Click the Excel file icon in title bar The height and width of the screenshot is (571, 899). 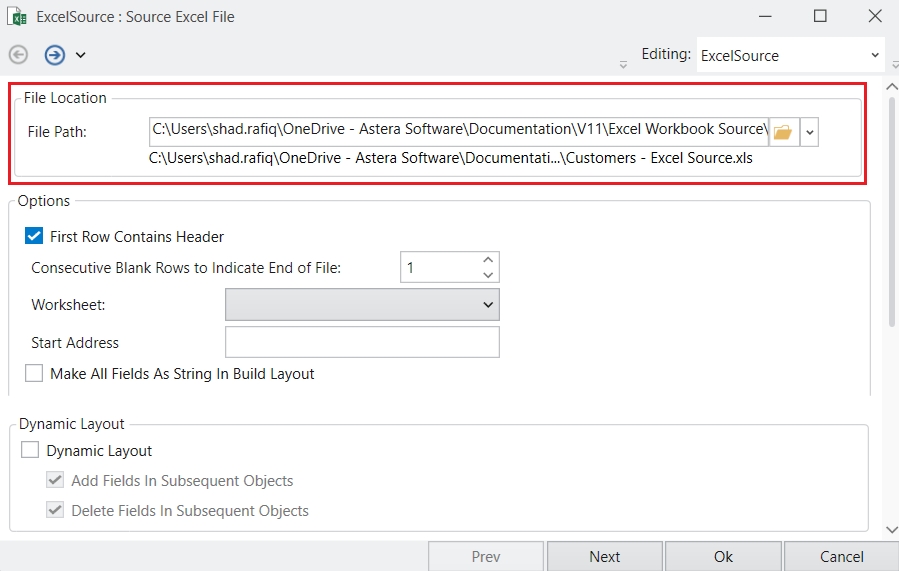17,17
